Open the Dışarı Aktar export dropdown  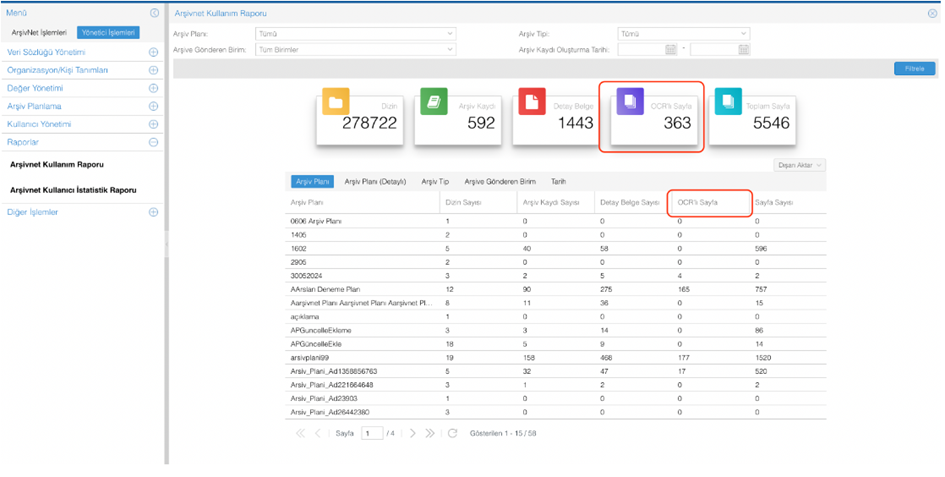(799, 165)
